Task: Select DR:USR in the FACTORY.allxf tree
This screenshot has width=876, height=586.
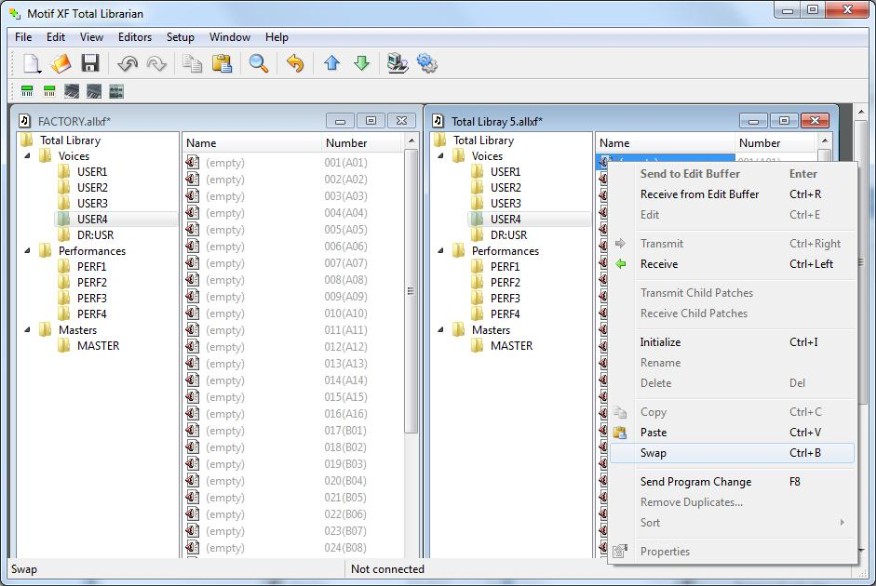Action: pos(95,235)
